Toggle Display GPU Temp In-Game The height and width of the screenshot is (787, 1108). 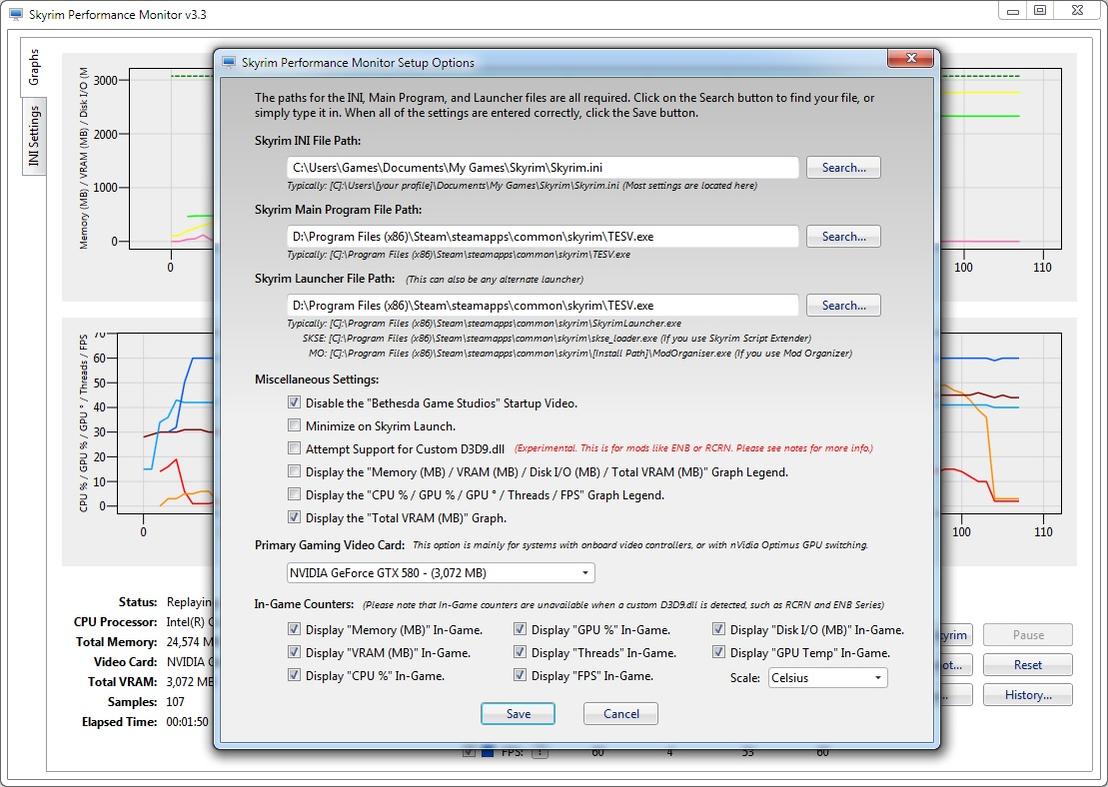[x=718, y=652]
